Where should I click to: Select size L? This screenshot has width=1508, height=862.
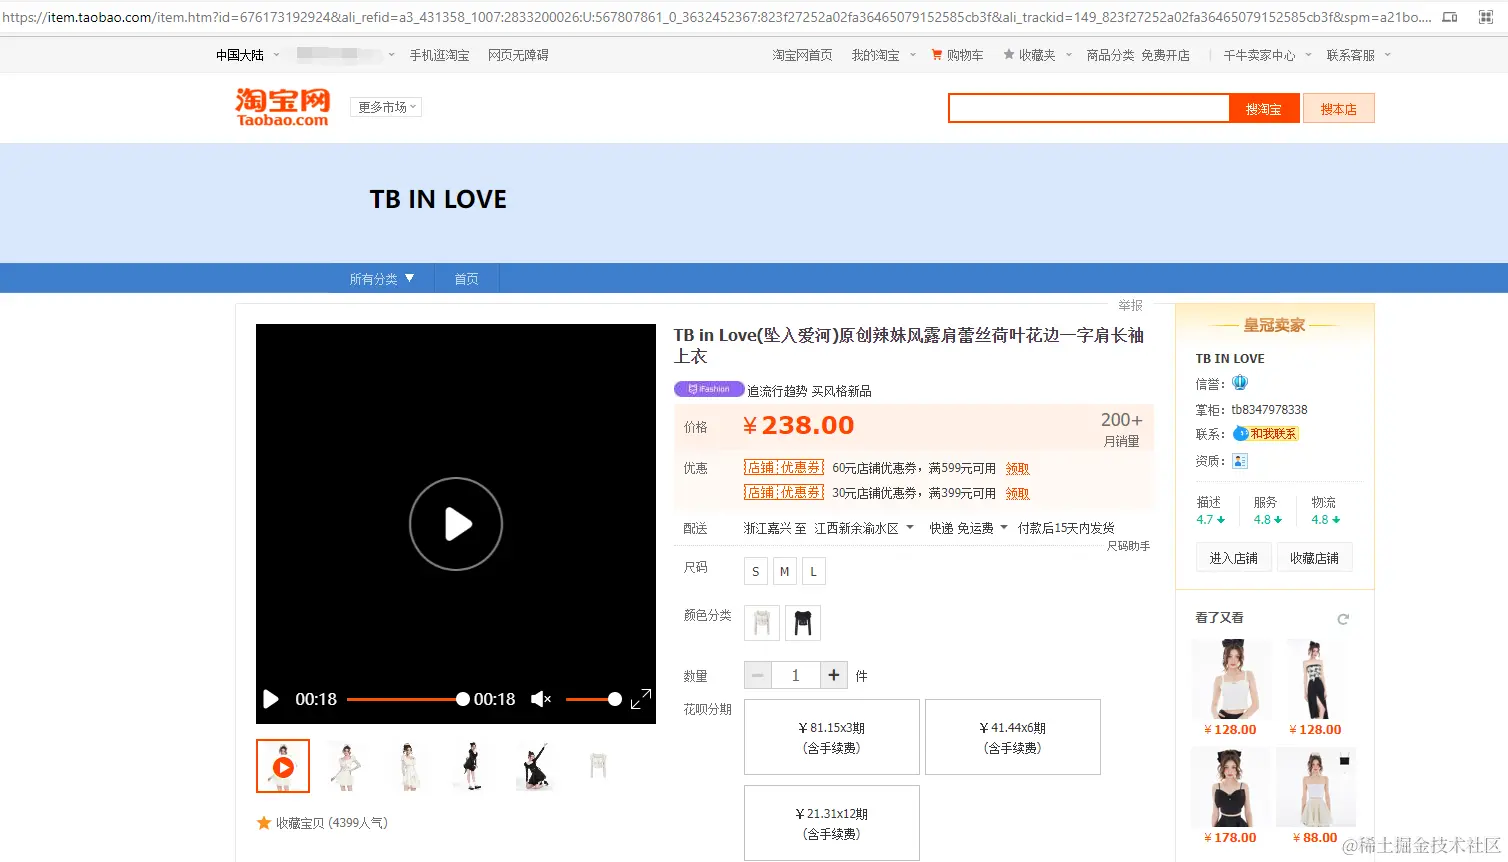(x=814, y=572)
